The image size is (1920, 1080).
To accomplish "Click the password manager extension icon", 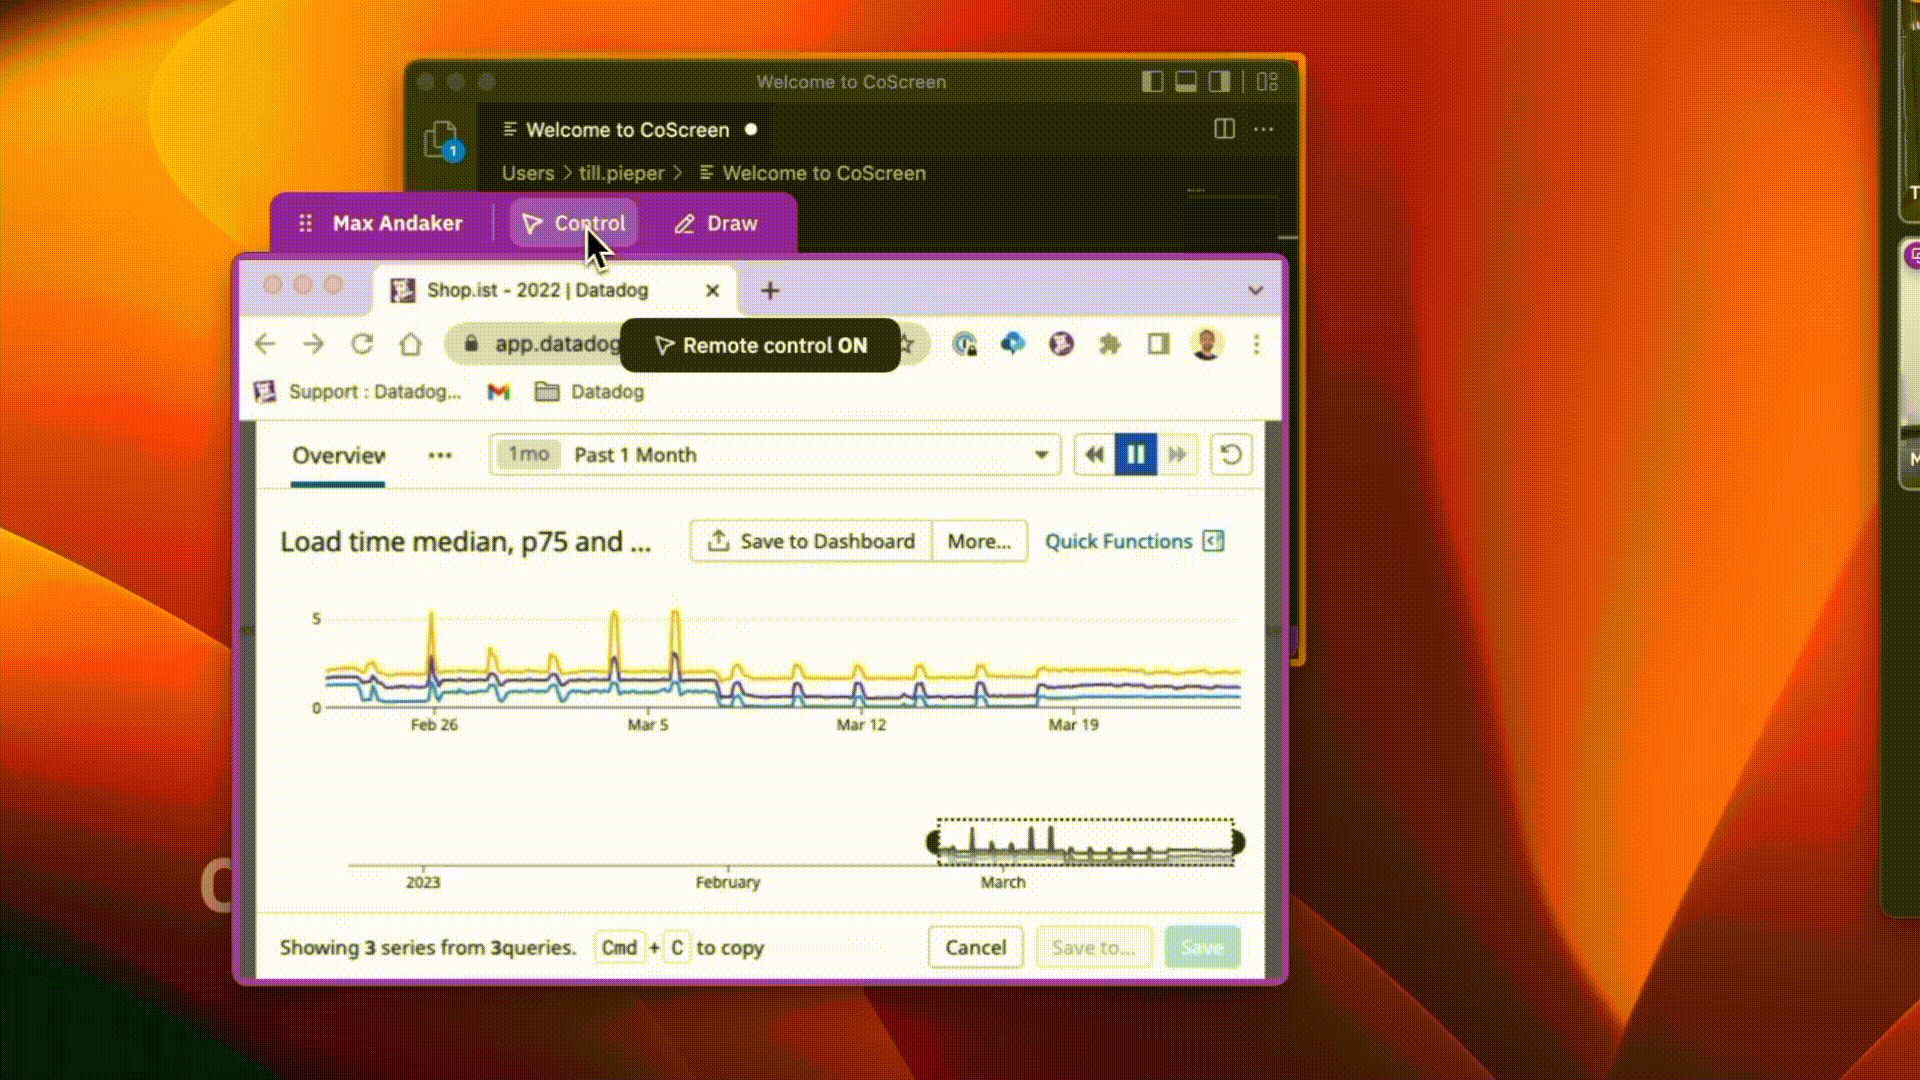I will coord(965,344).
